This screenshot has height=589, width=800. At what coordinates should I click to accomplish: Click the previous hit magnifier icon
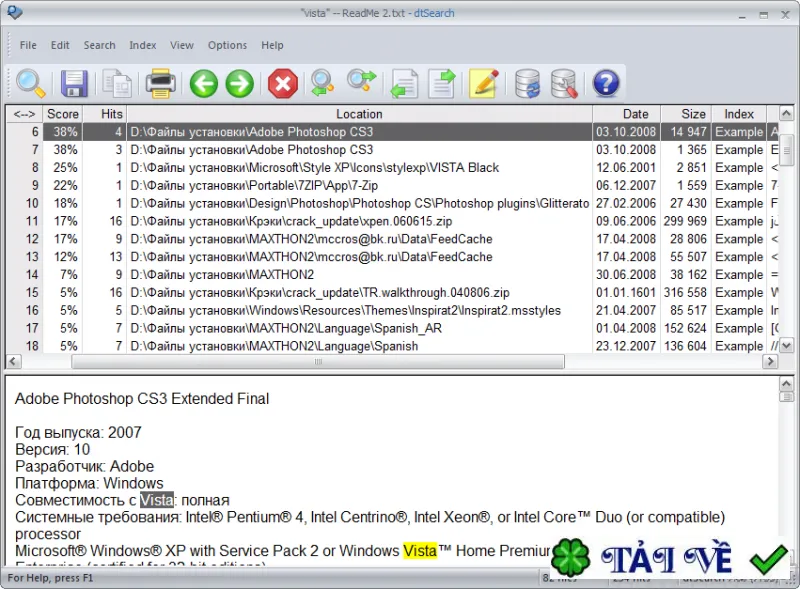(322, 83)
